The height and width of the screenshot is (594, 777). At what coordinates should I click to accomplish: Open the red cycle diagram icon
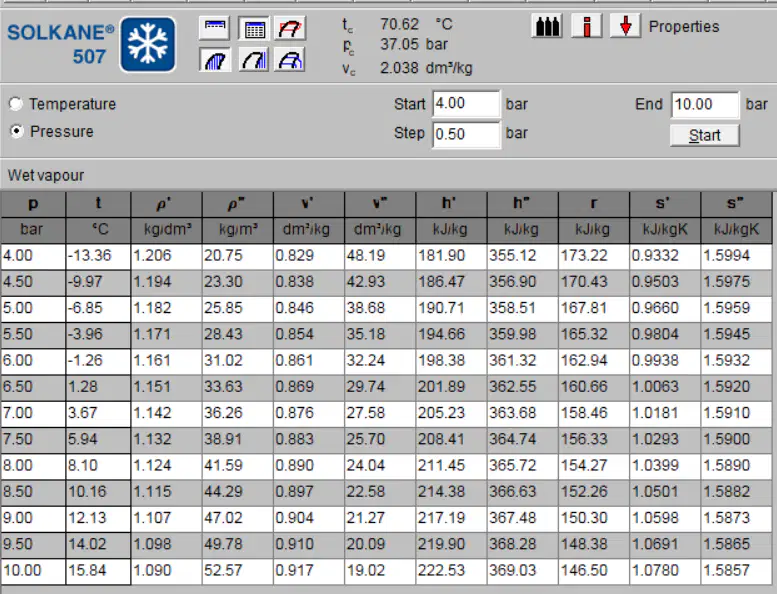click(x=290, y=29)
